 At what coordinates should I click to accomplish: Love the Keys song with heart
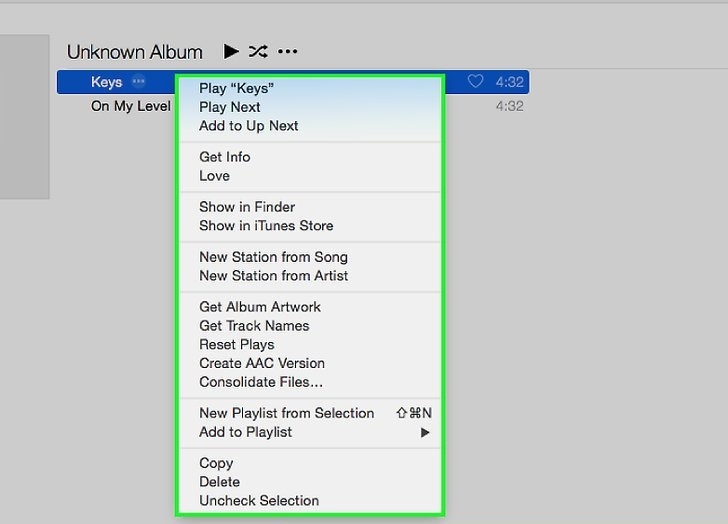coord(475,81)
